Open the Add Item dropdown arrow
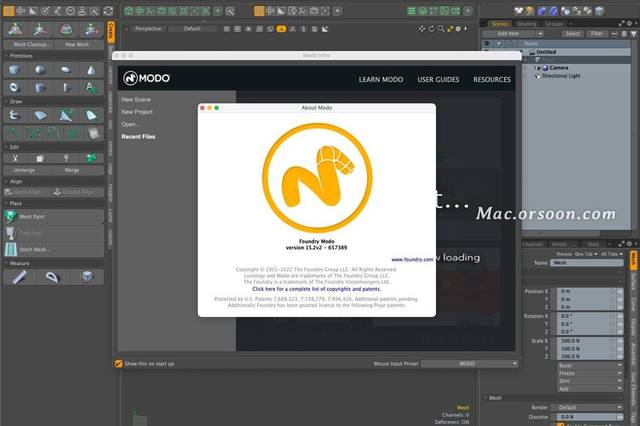Viewport: 640px width, 426px height. [x=540, y=34]
